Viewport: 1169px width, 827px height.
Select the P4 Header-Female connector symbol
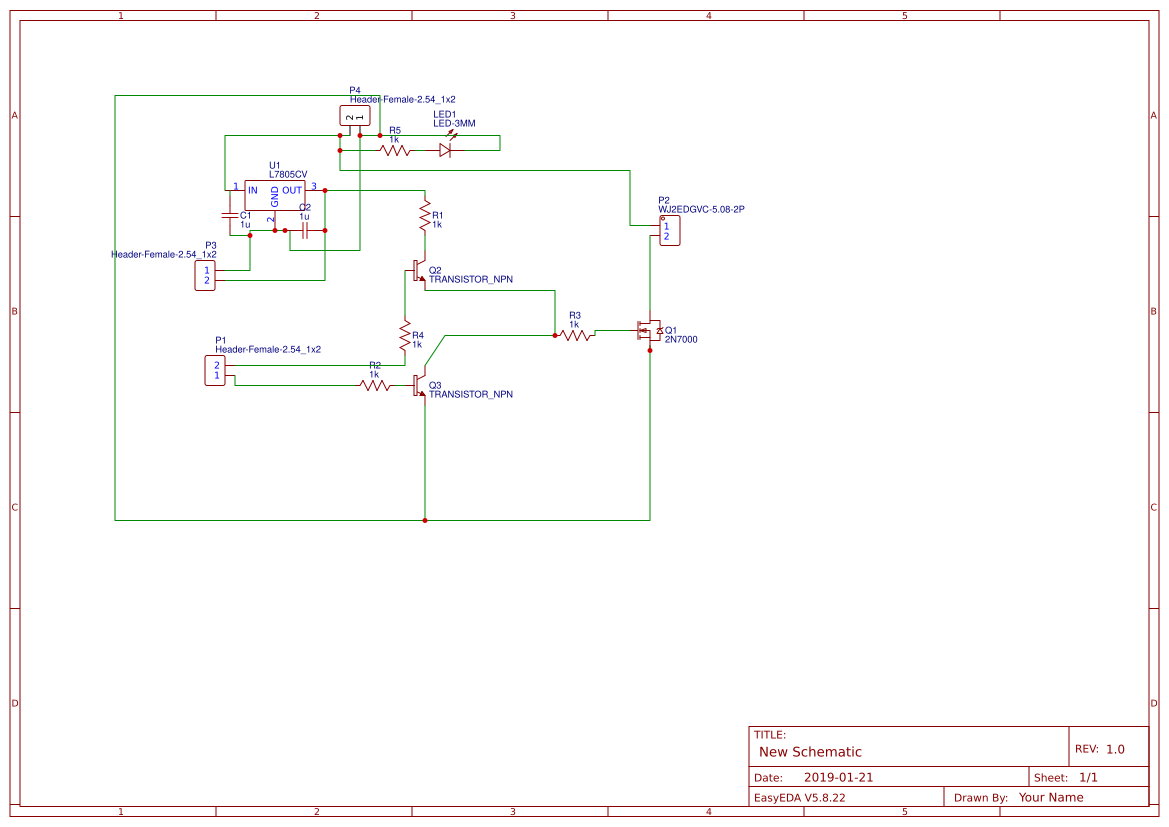pos(354,115)
